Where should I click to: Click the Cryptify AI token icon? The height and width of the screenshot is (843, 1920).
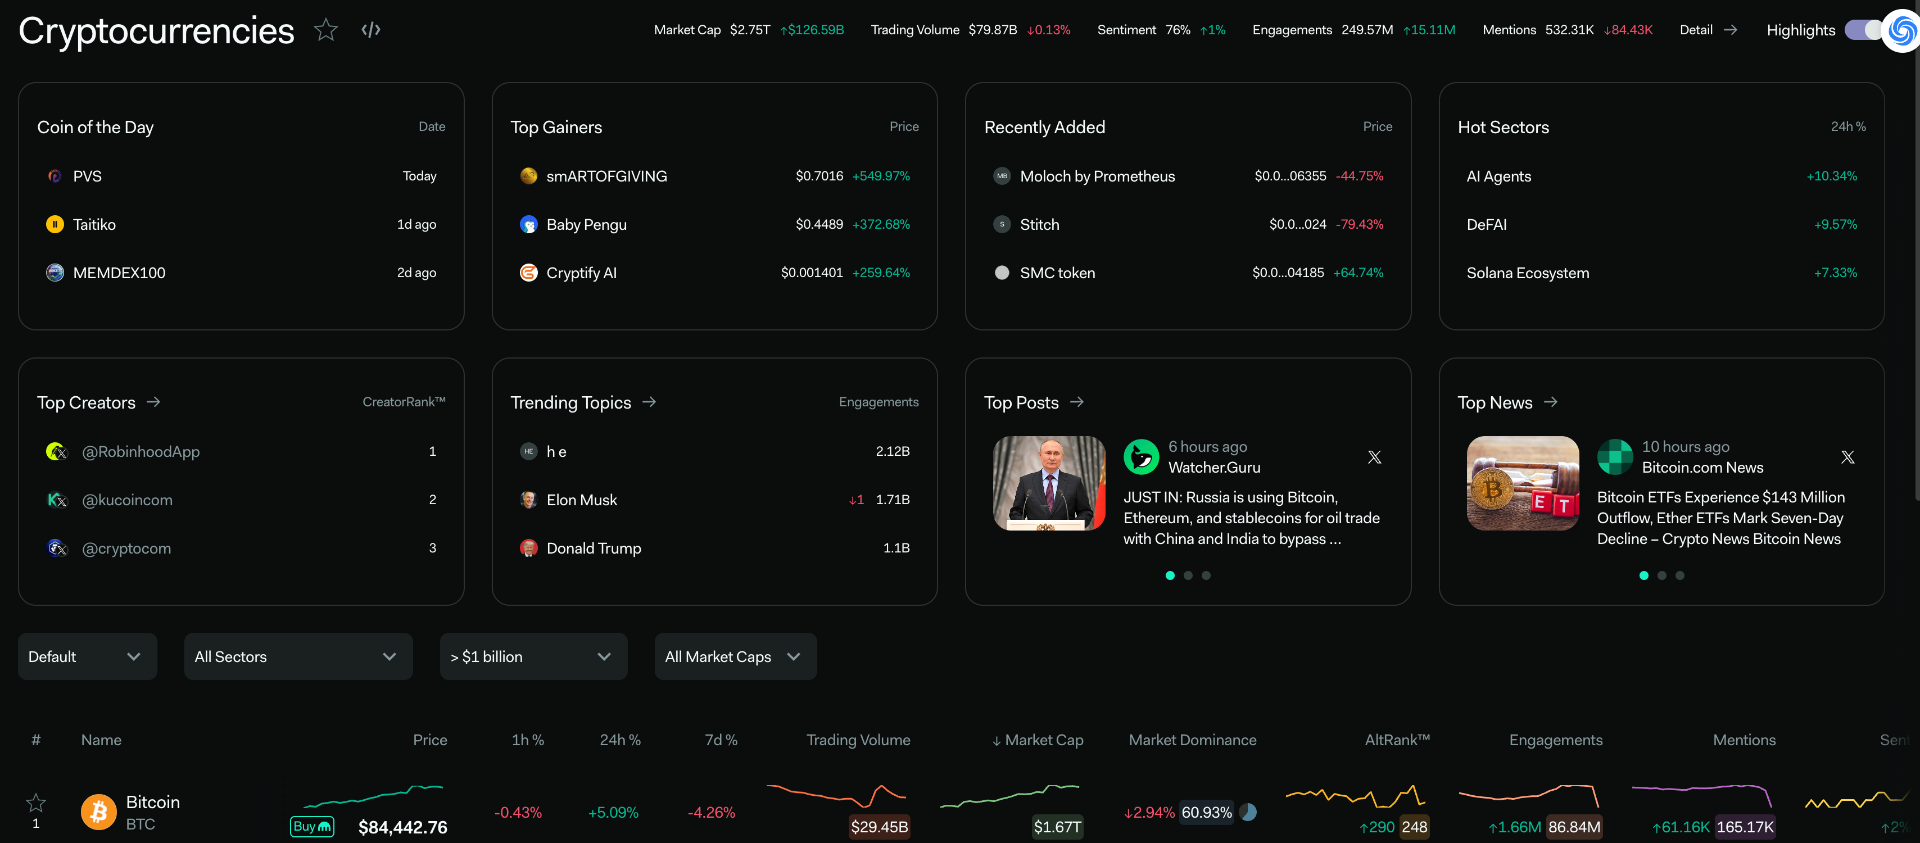pyautogui.click(x=529, y=272)
